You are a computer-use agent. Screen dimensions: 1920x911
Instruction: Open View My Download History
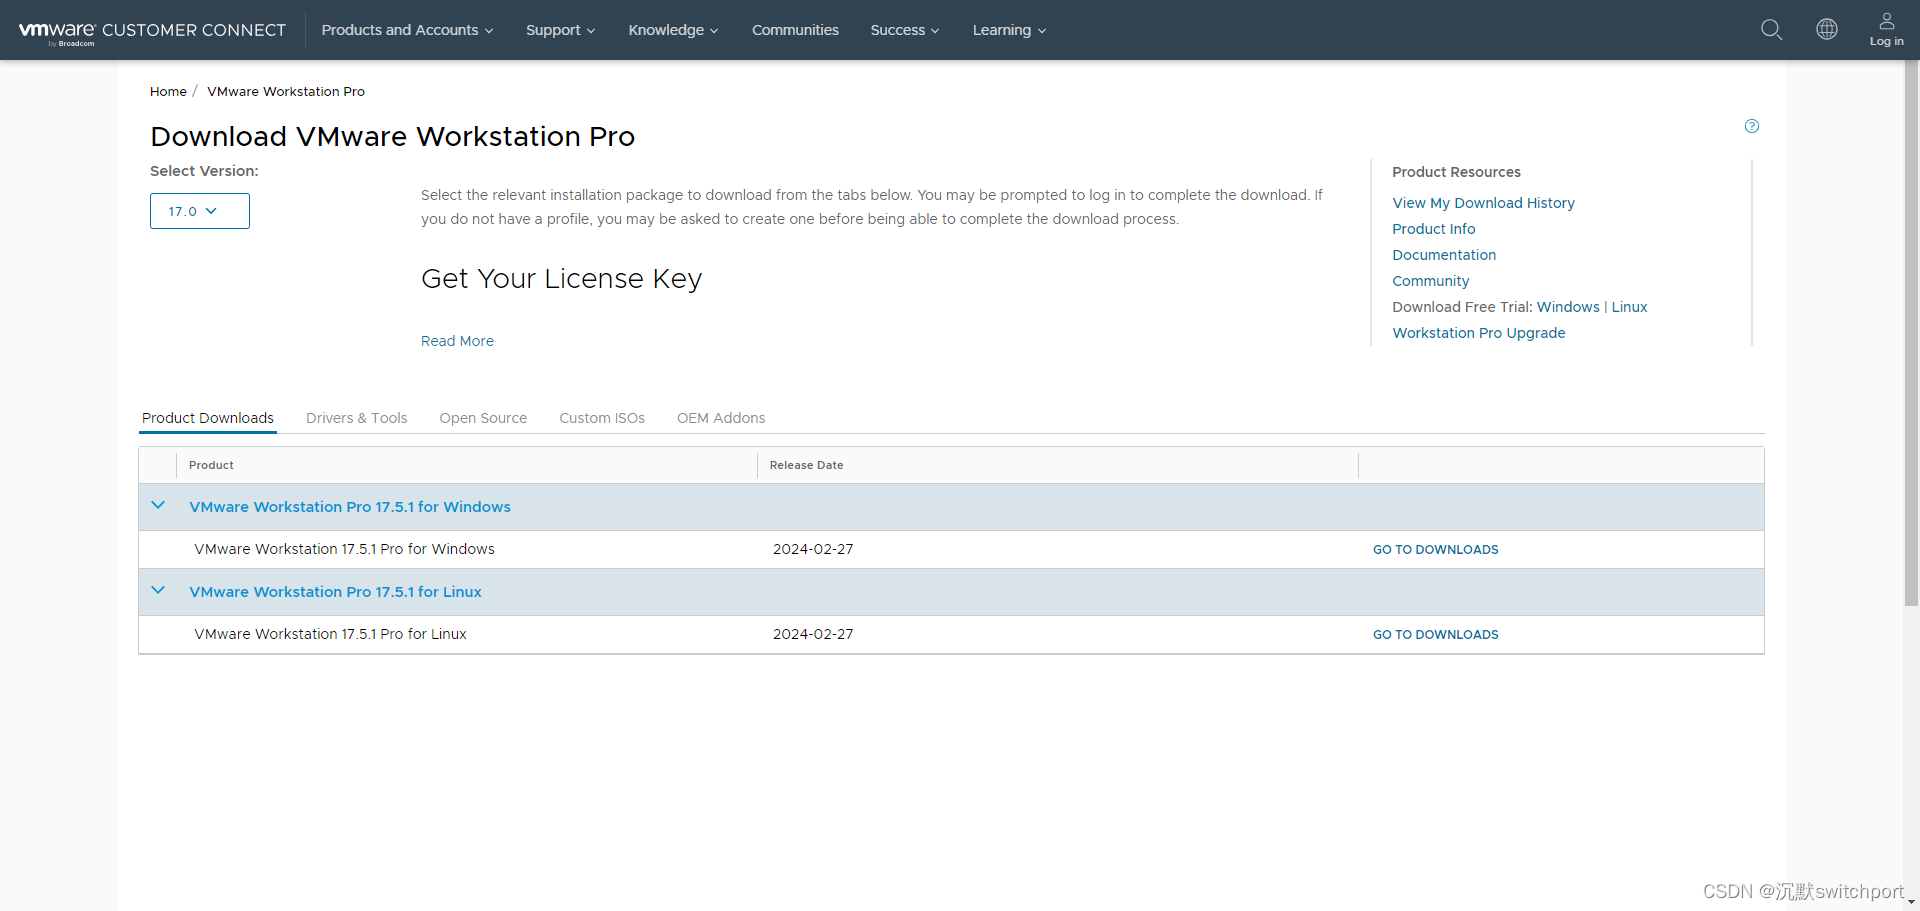[x=1483, y=203]
